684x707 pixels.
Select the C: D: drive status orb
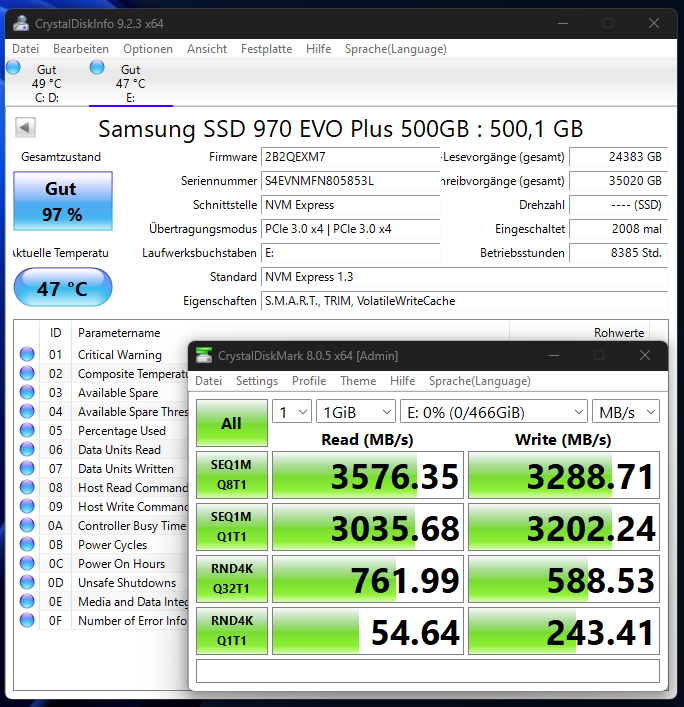[x=14, y=68]
